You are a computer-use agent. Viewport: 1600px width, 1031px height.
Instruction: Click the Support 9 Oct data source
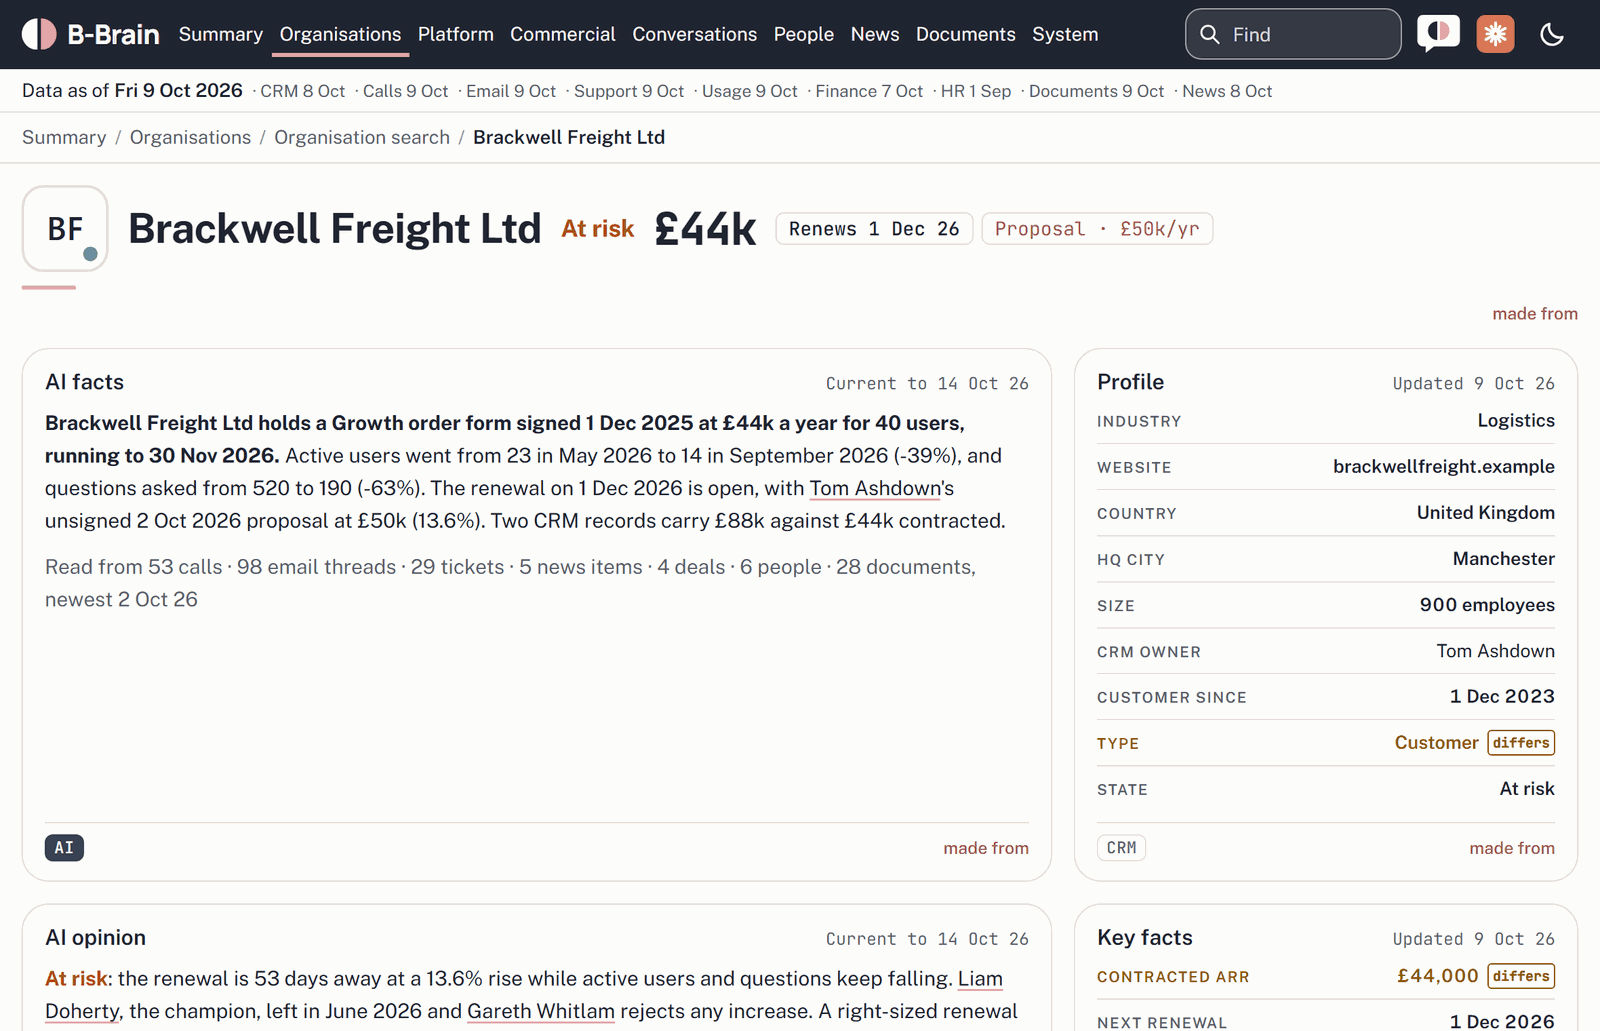629,91
